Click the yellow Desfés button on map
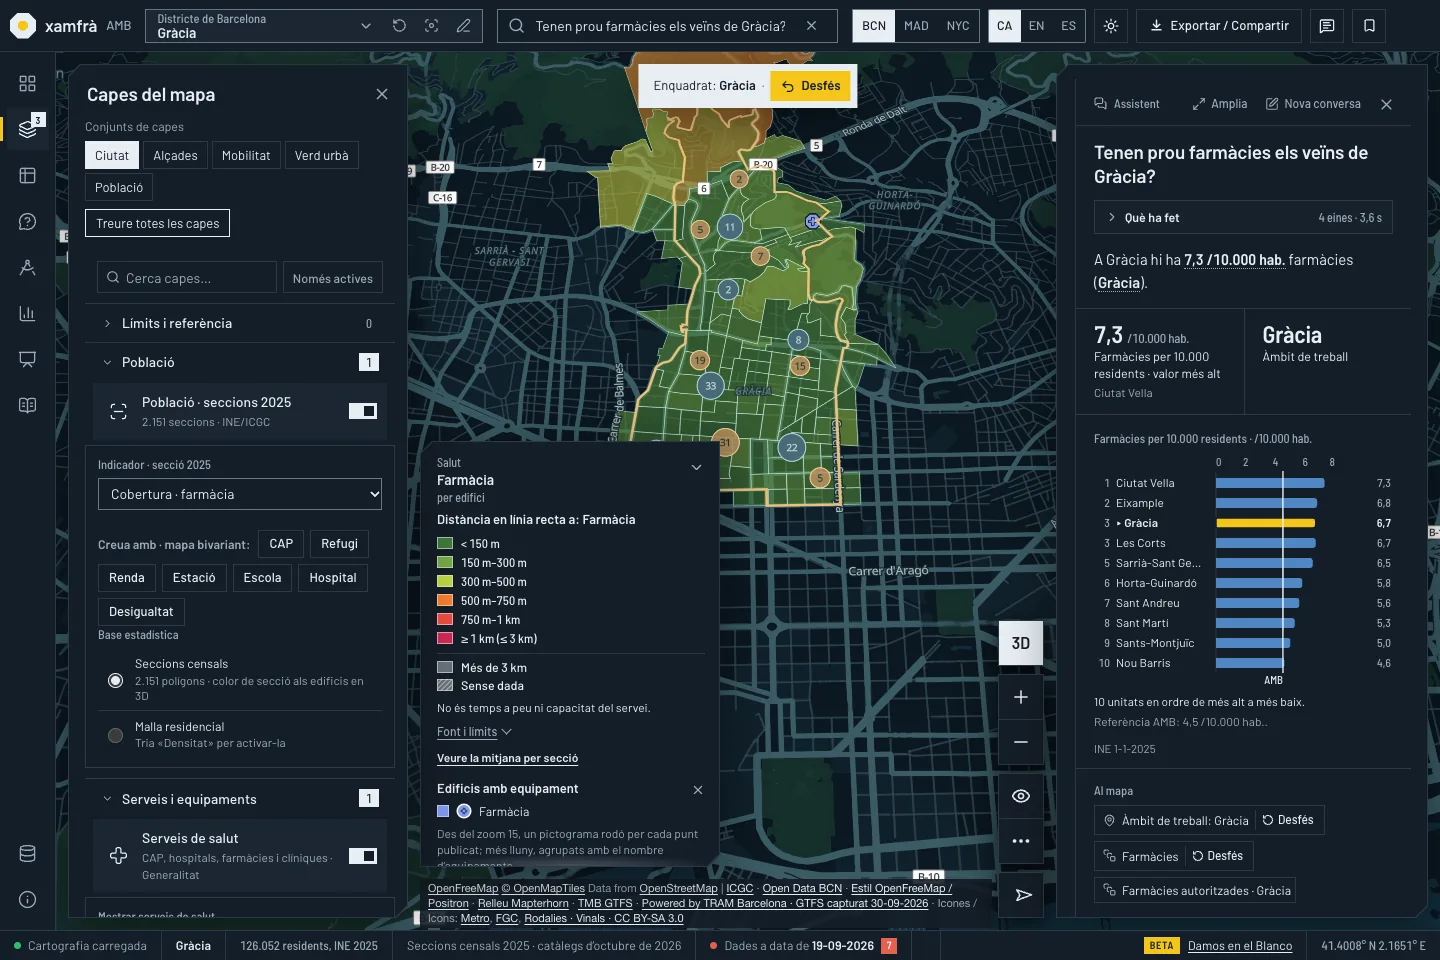 pyautogui.click(x=811, y=86)
